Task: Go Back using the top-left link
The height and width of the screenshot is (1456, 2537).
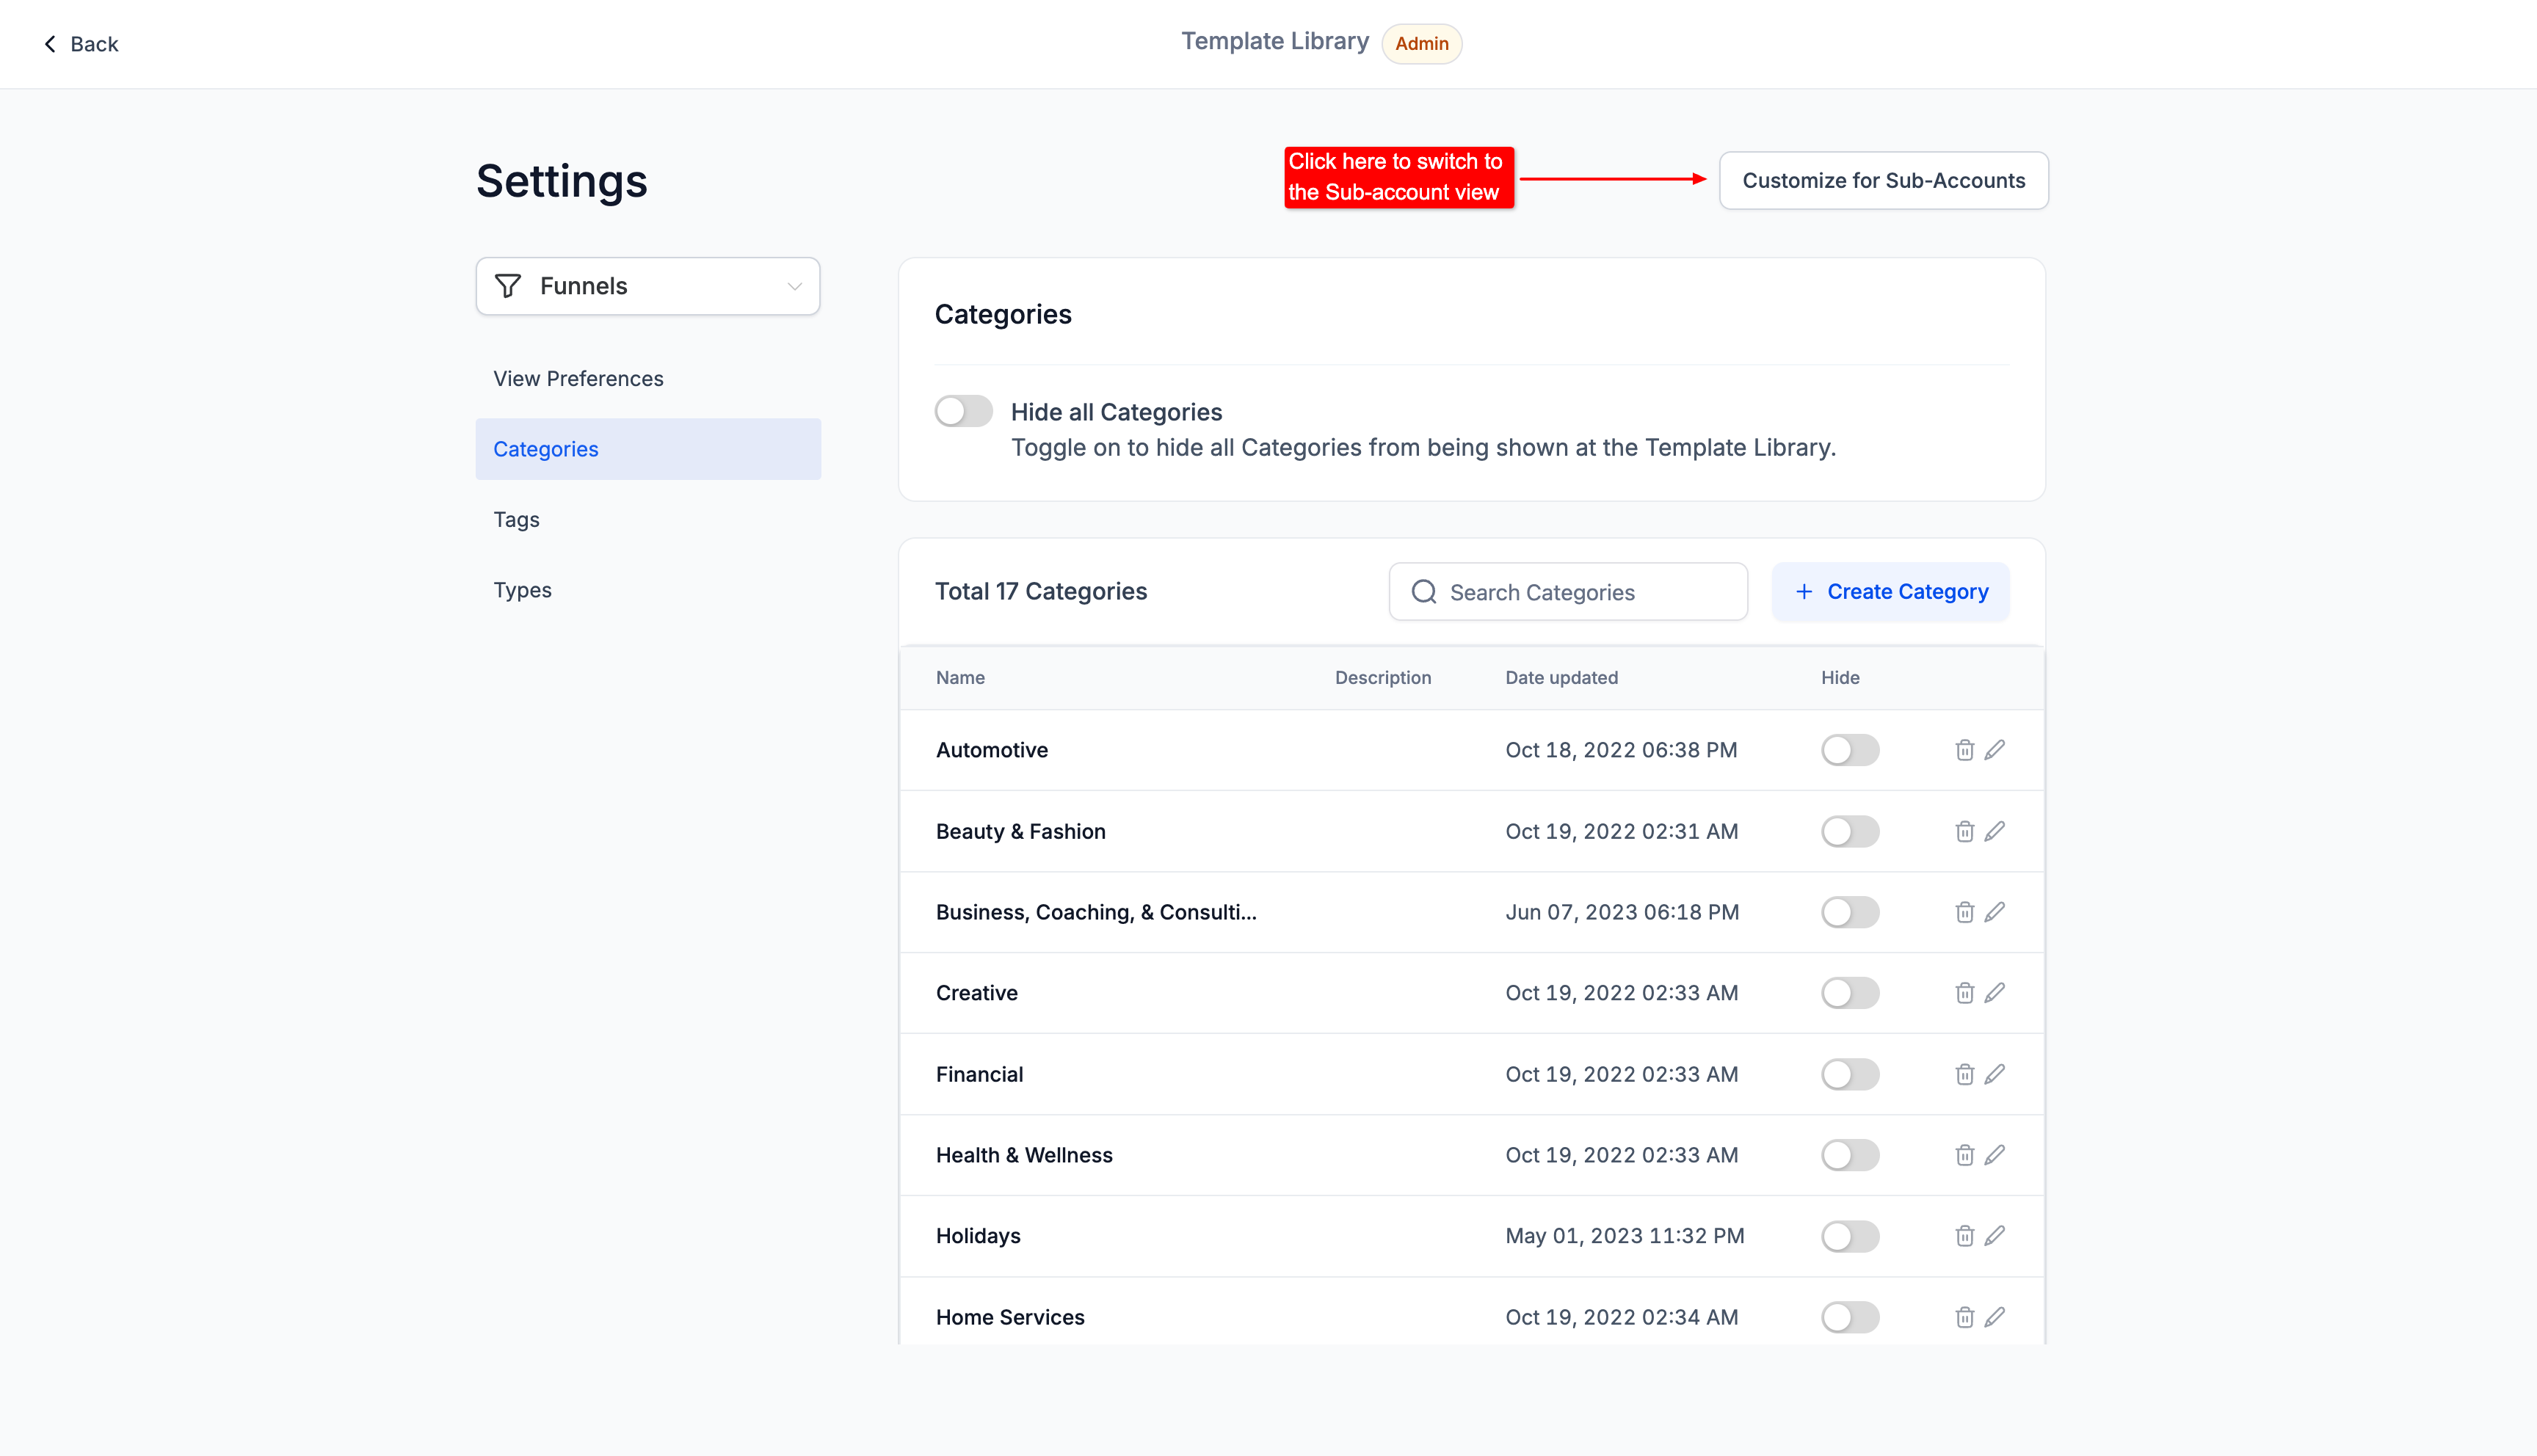Action: (x=81, y=44)
